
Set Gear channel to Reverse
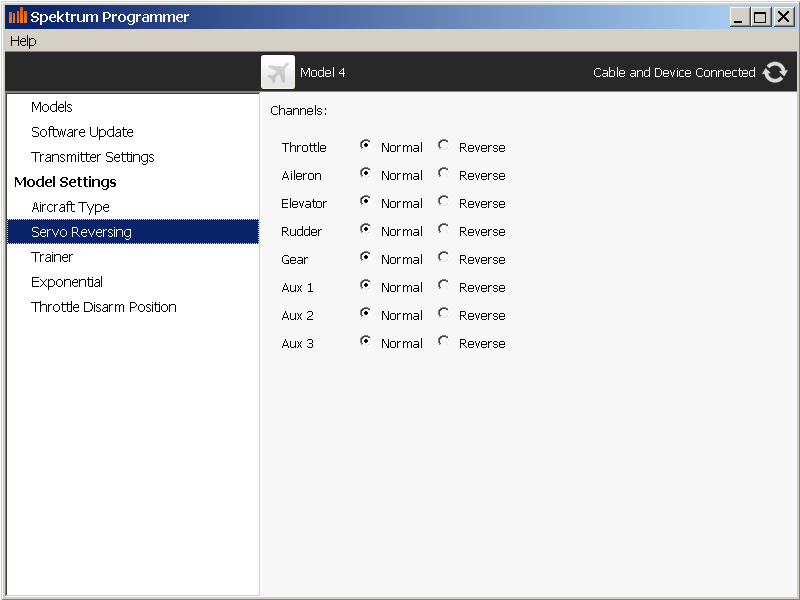443,257
